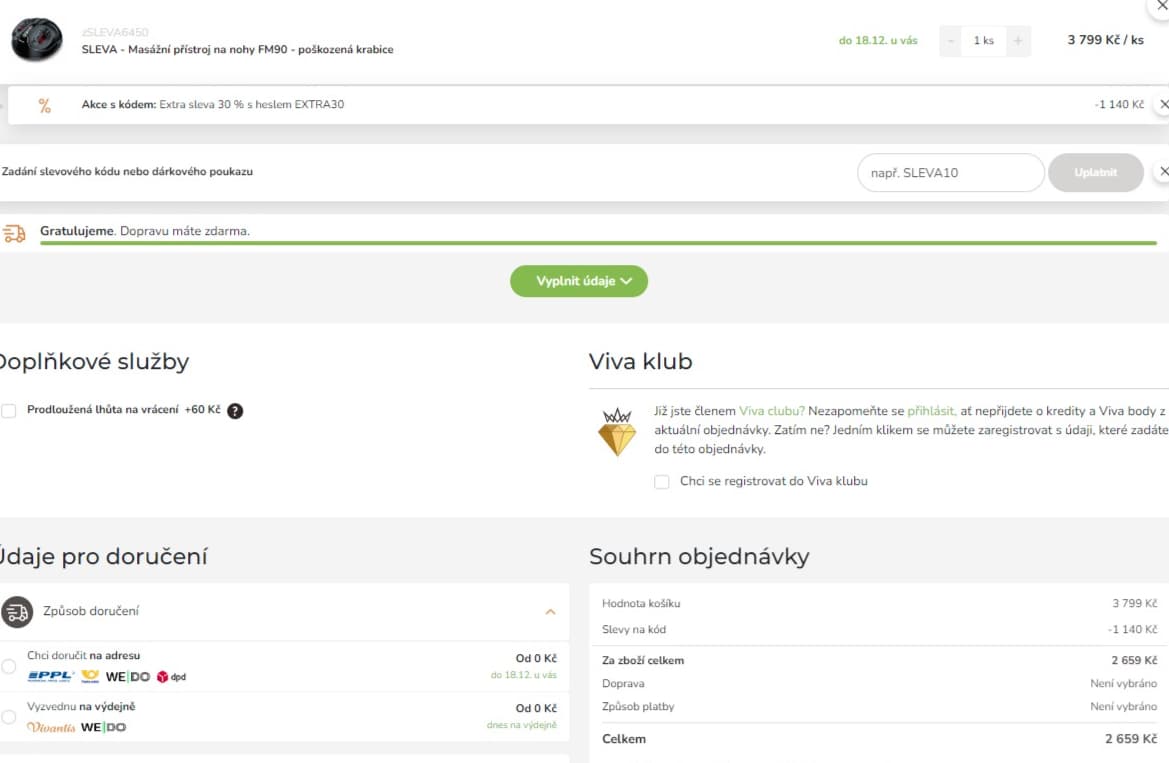Decrease quantity with the minus button
Screen dimensions: 1169x763
[951, 41]
